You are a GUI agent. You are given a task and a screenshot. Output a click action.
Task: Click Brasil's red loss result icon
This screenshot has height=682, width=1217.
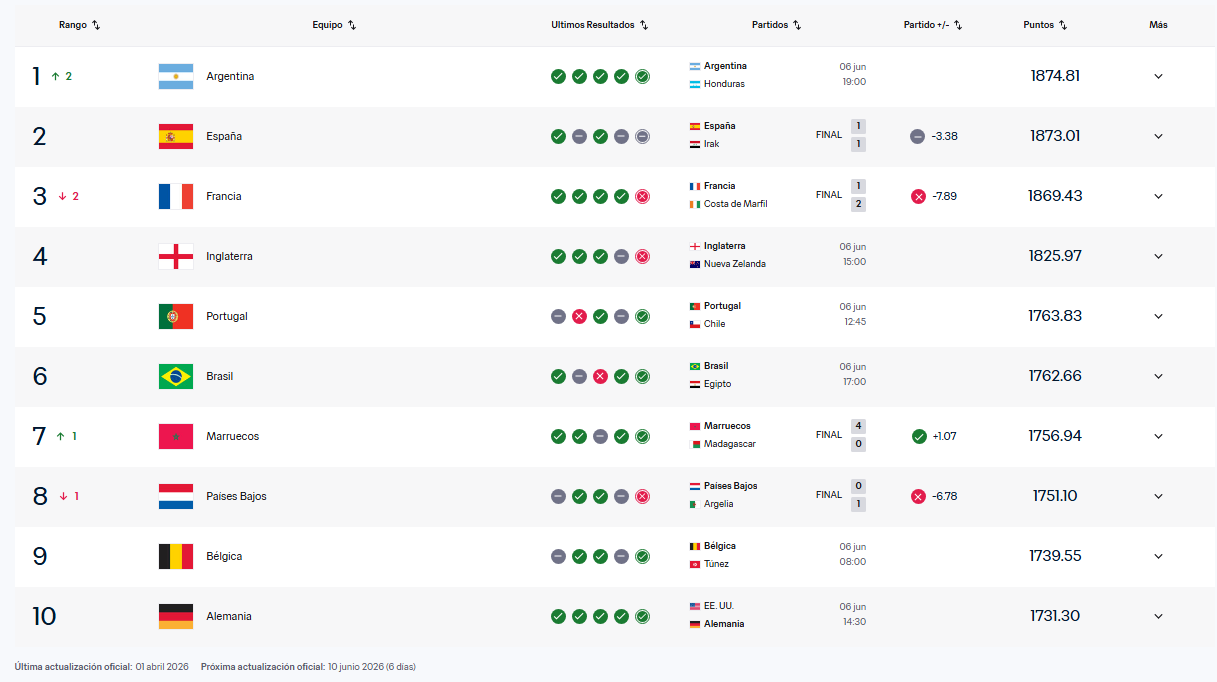(600, 376)
